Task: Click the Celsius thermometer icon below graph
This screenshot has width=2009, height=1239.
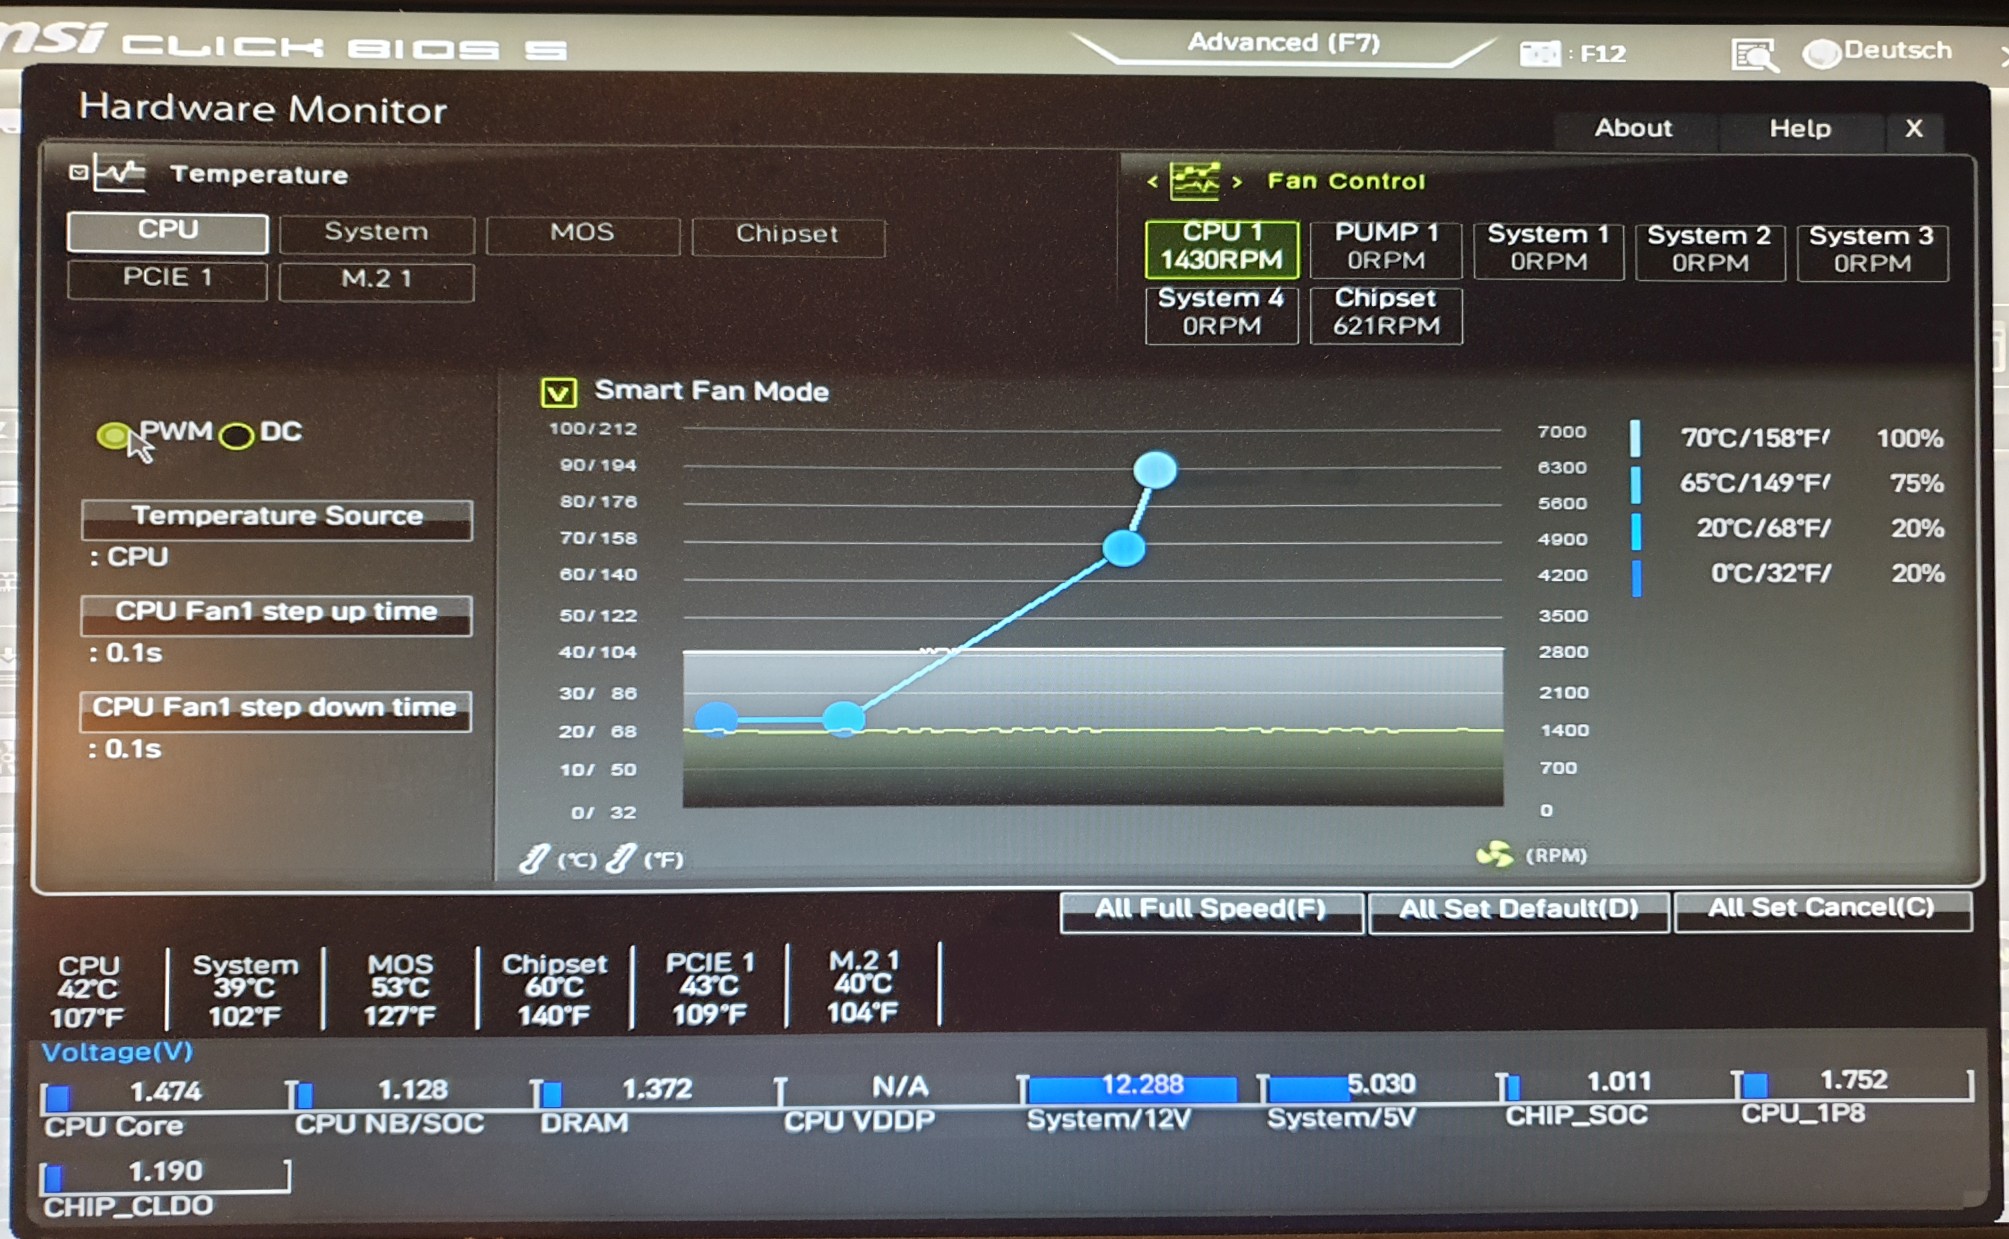Action: [x=535, y=858]
